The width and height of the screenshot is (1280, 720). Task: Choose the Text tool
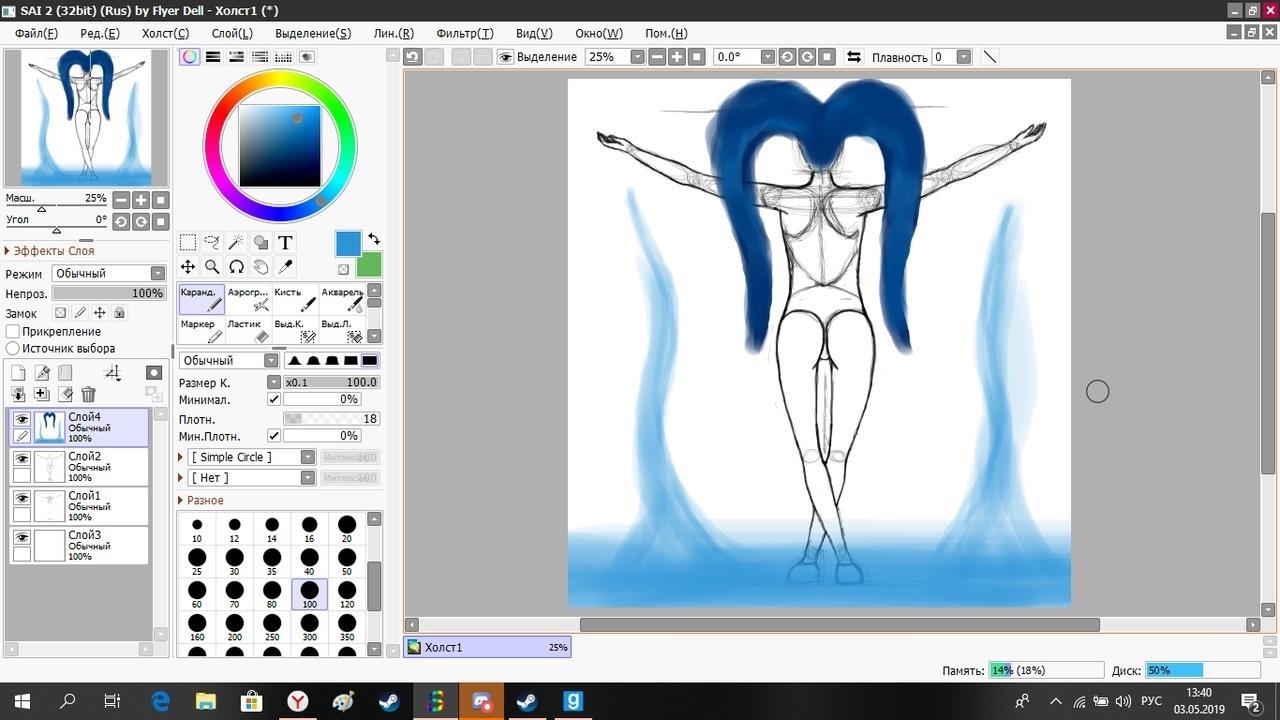285,242
